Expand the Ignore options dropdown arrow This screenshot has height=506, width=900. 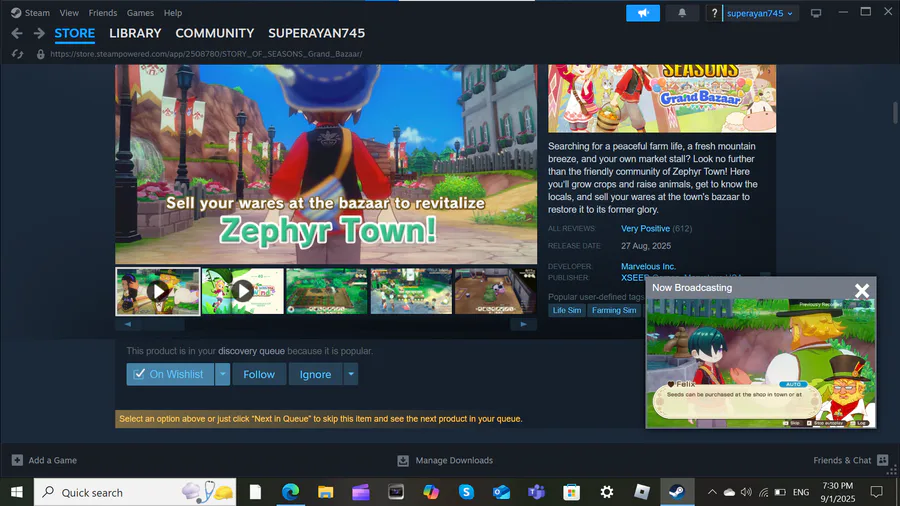pyautogui.click(x=351, y=374)
